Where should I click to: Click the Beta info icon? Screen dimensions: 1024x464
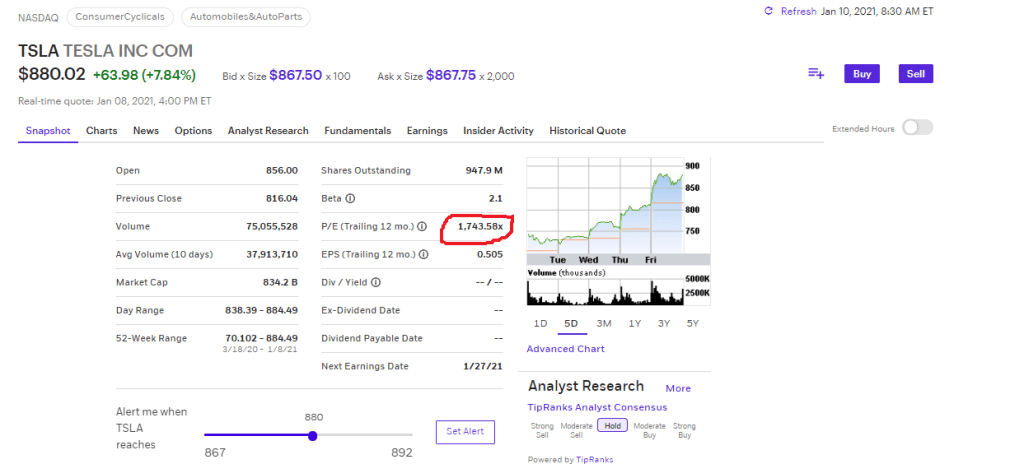coord(351,199)
